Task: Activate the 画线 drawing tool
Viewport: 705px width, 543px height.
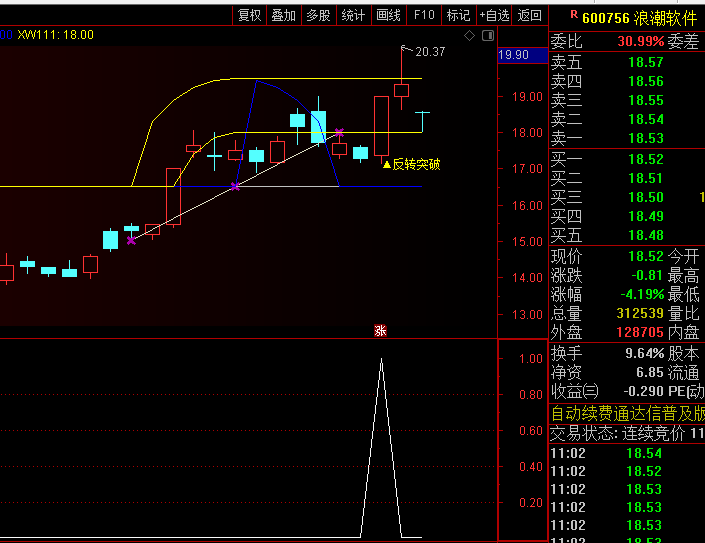Action: tap(388, 15)
